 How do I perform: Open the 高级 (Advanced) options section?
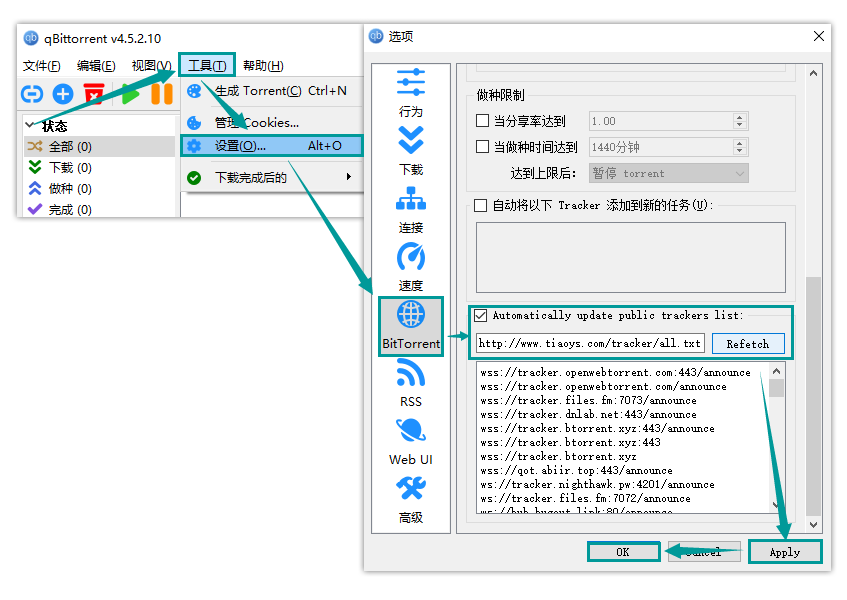411,500
